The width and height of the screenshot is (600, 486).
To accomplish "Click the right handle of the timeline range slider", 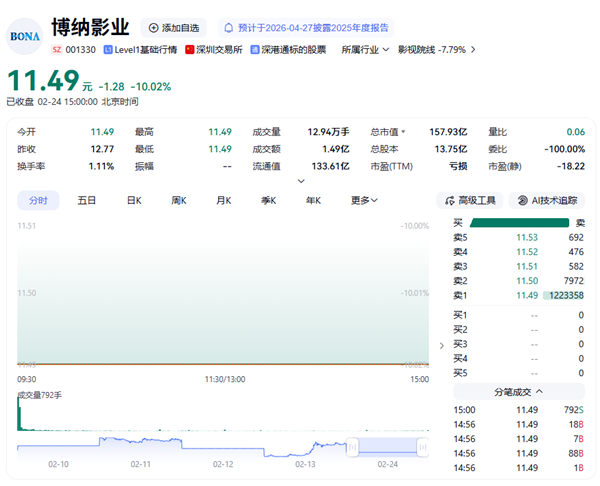I will [x=422, y=446].
